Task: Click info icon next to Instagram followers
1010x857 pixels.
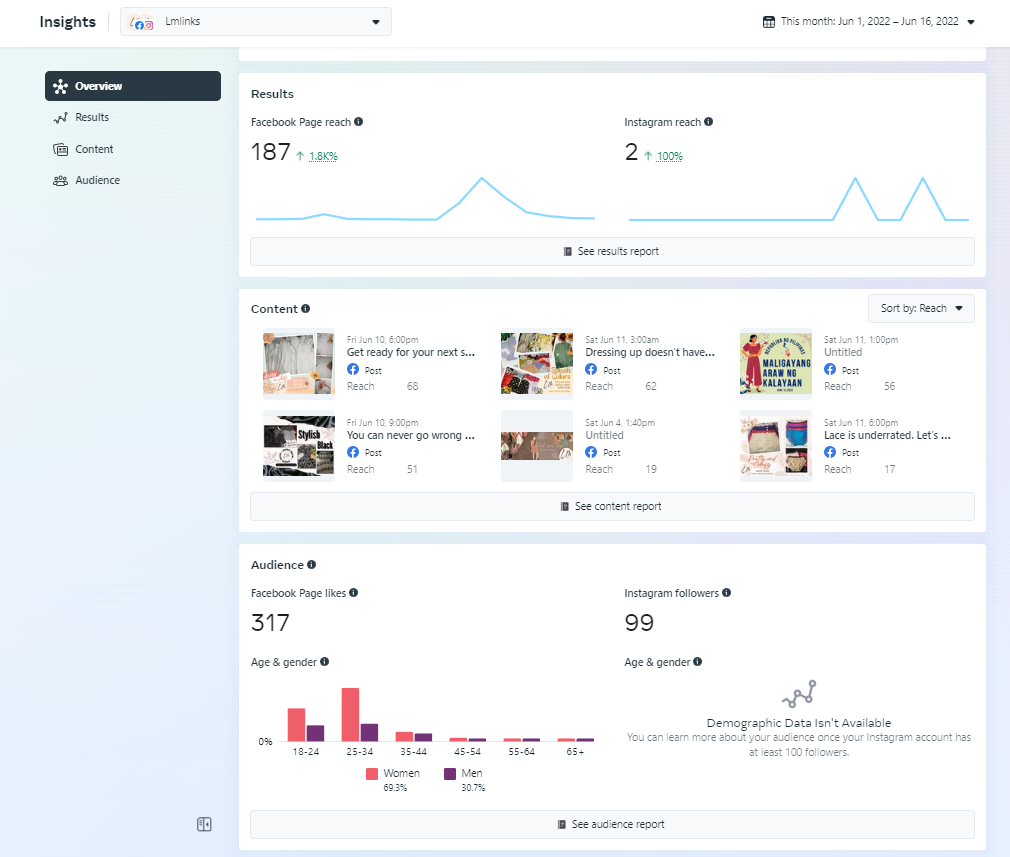Action: click(727, 593)
